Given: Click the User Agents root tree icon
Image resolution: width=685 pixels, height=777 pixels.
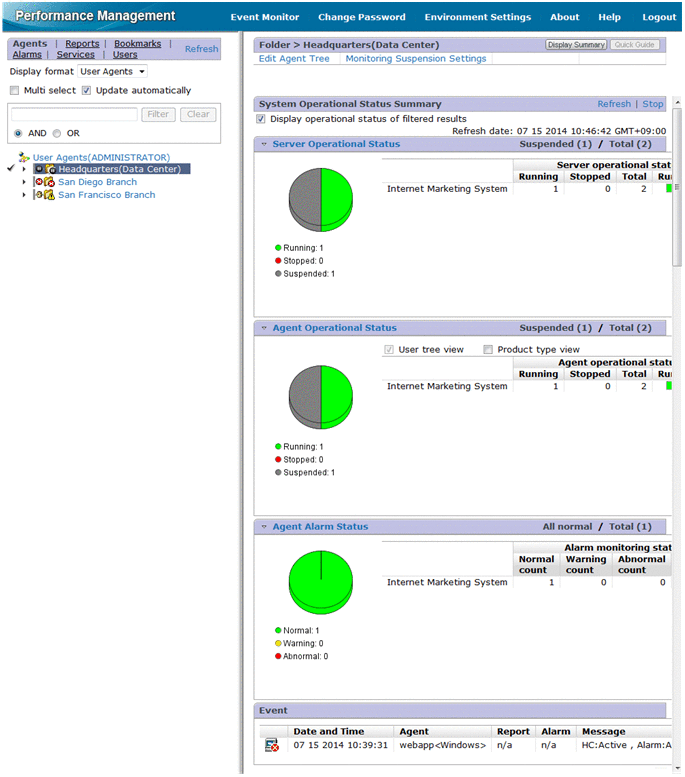Looking at the screenshot, I should pos(24,158).
